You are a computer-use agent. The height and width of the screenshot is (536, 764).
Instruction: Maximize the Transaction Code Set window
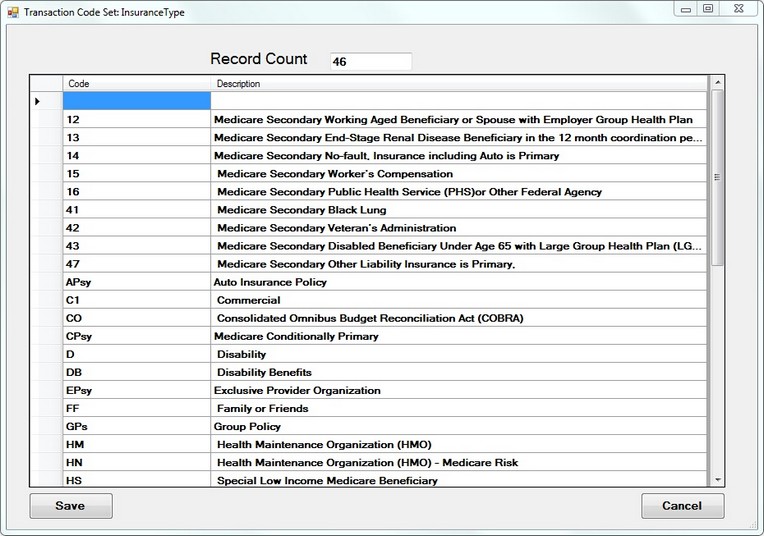[708, 9]
